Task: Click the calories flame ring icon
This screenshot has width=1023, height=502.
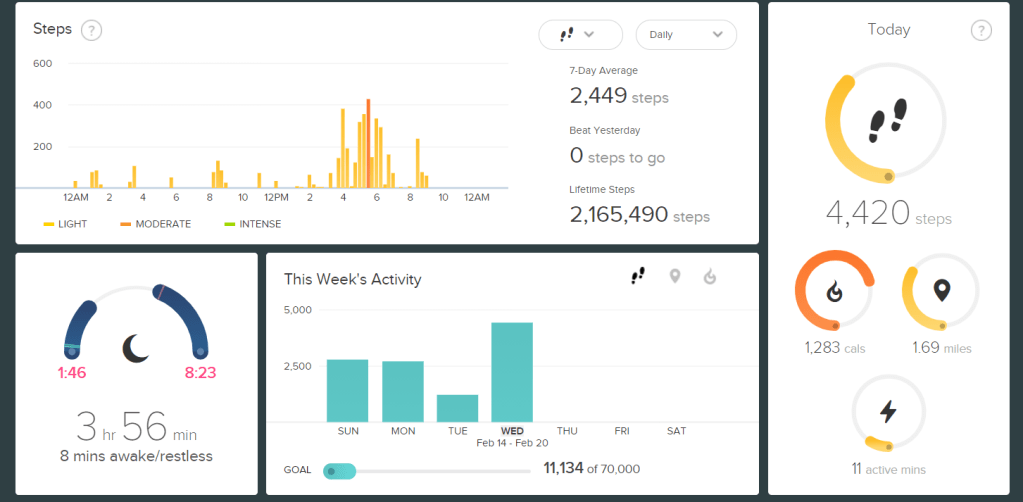Action: point(834,291)
